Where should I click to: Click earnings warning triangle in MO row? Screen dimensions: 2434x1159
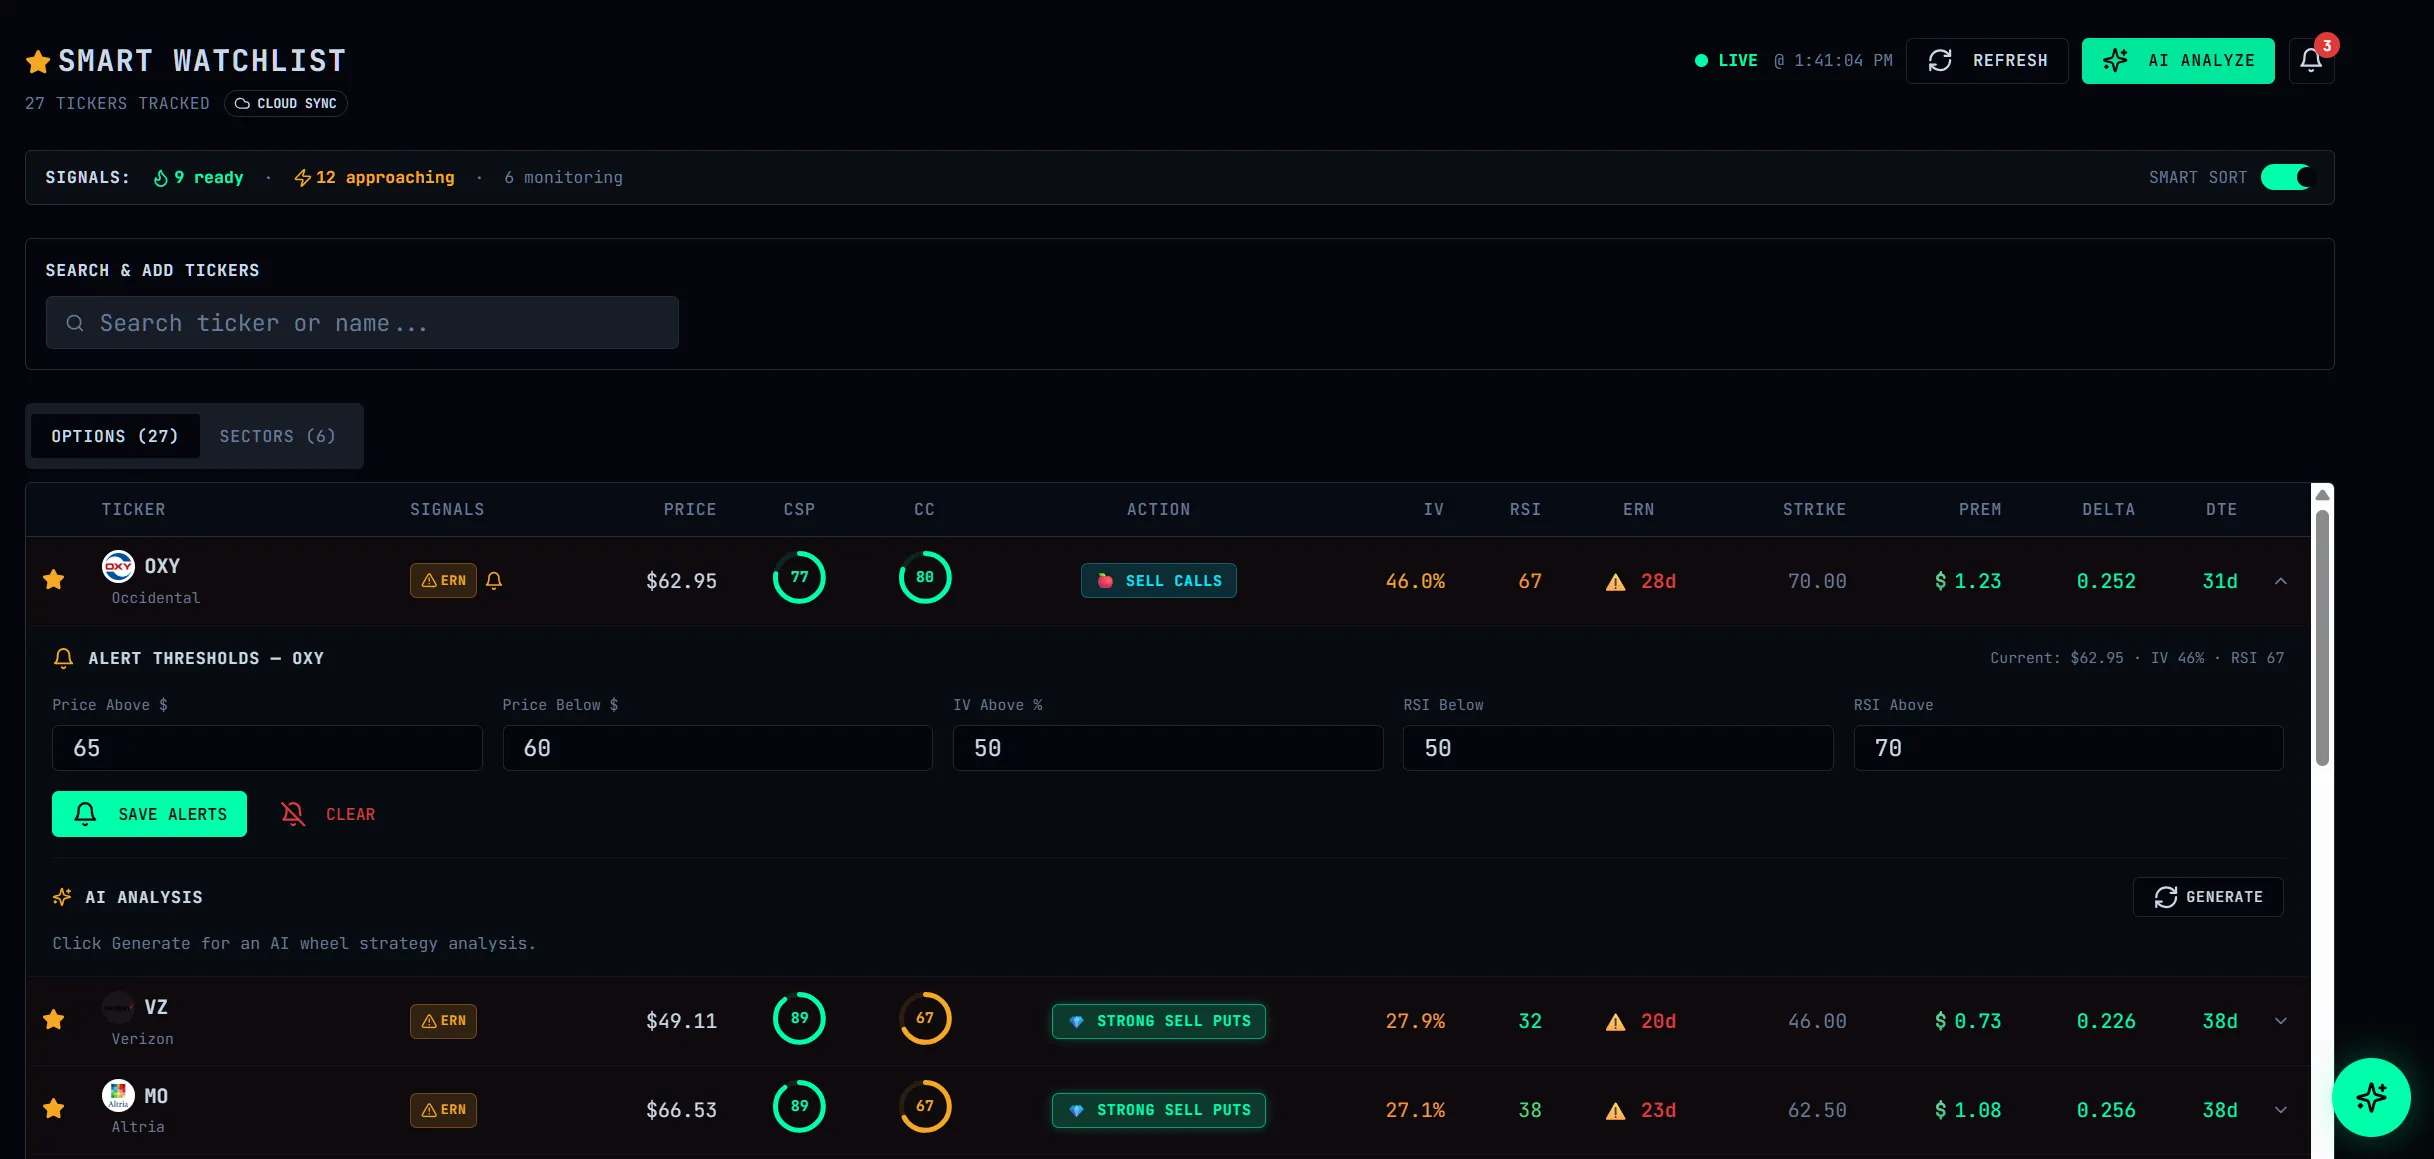[1615, 1111]
